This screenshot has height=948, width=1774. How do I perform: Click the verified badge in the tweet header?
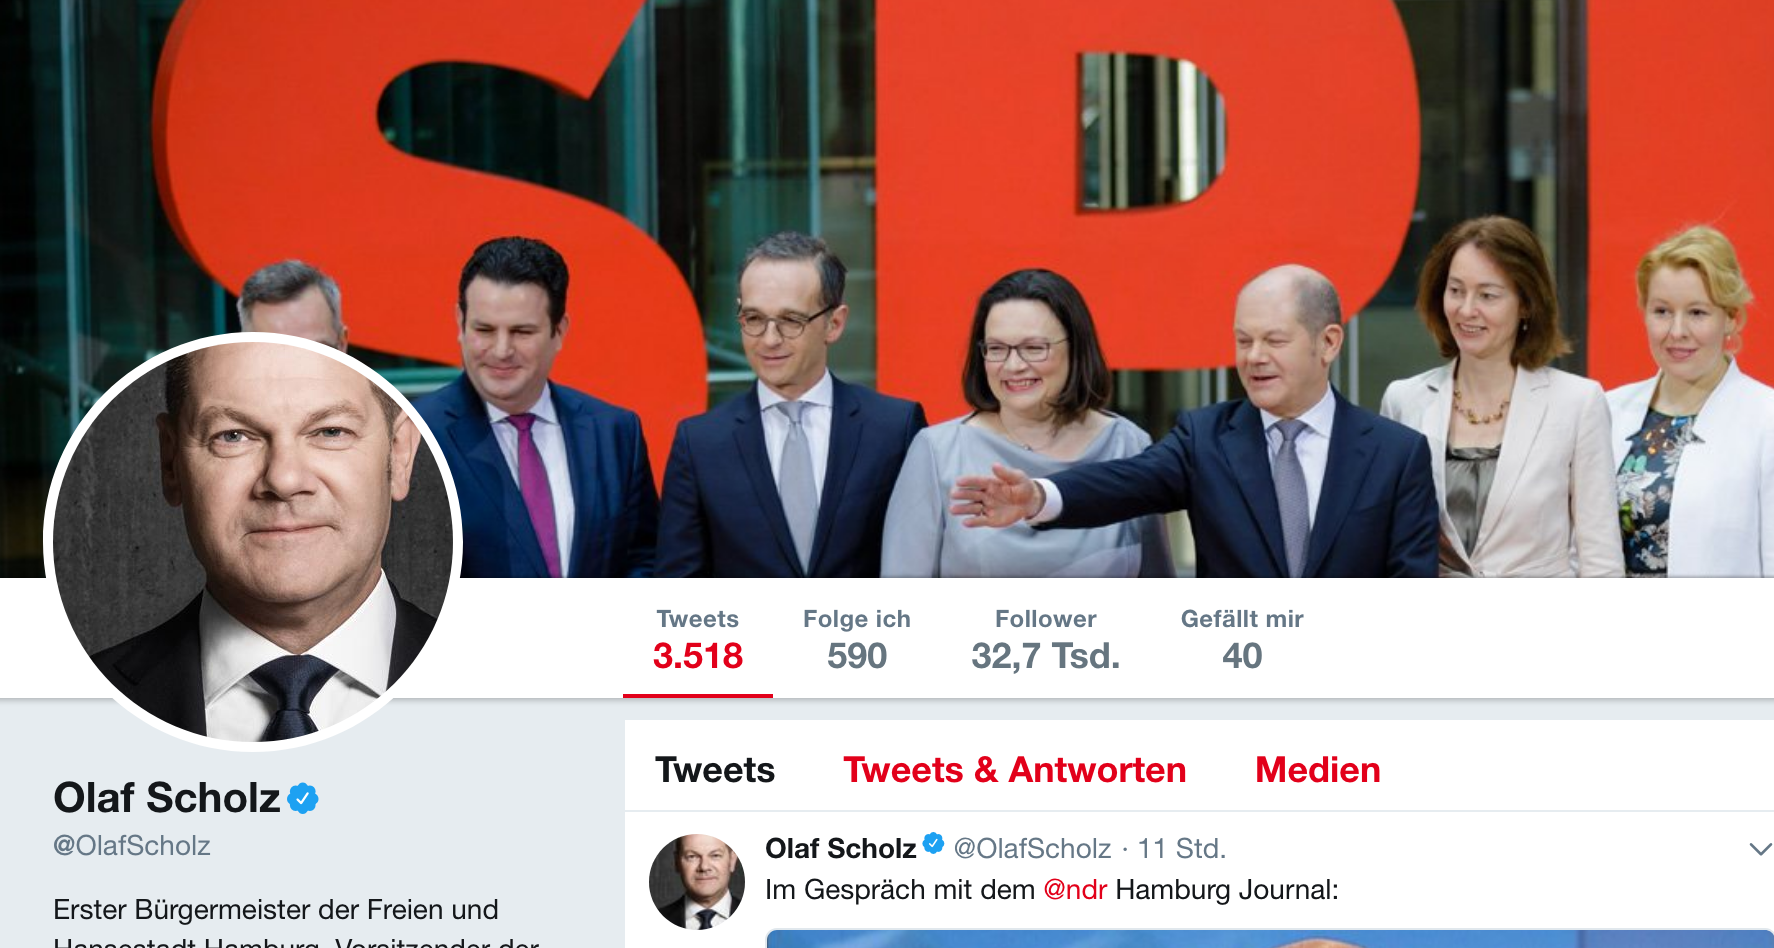933,844
